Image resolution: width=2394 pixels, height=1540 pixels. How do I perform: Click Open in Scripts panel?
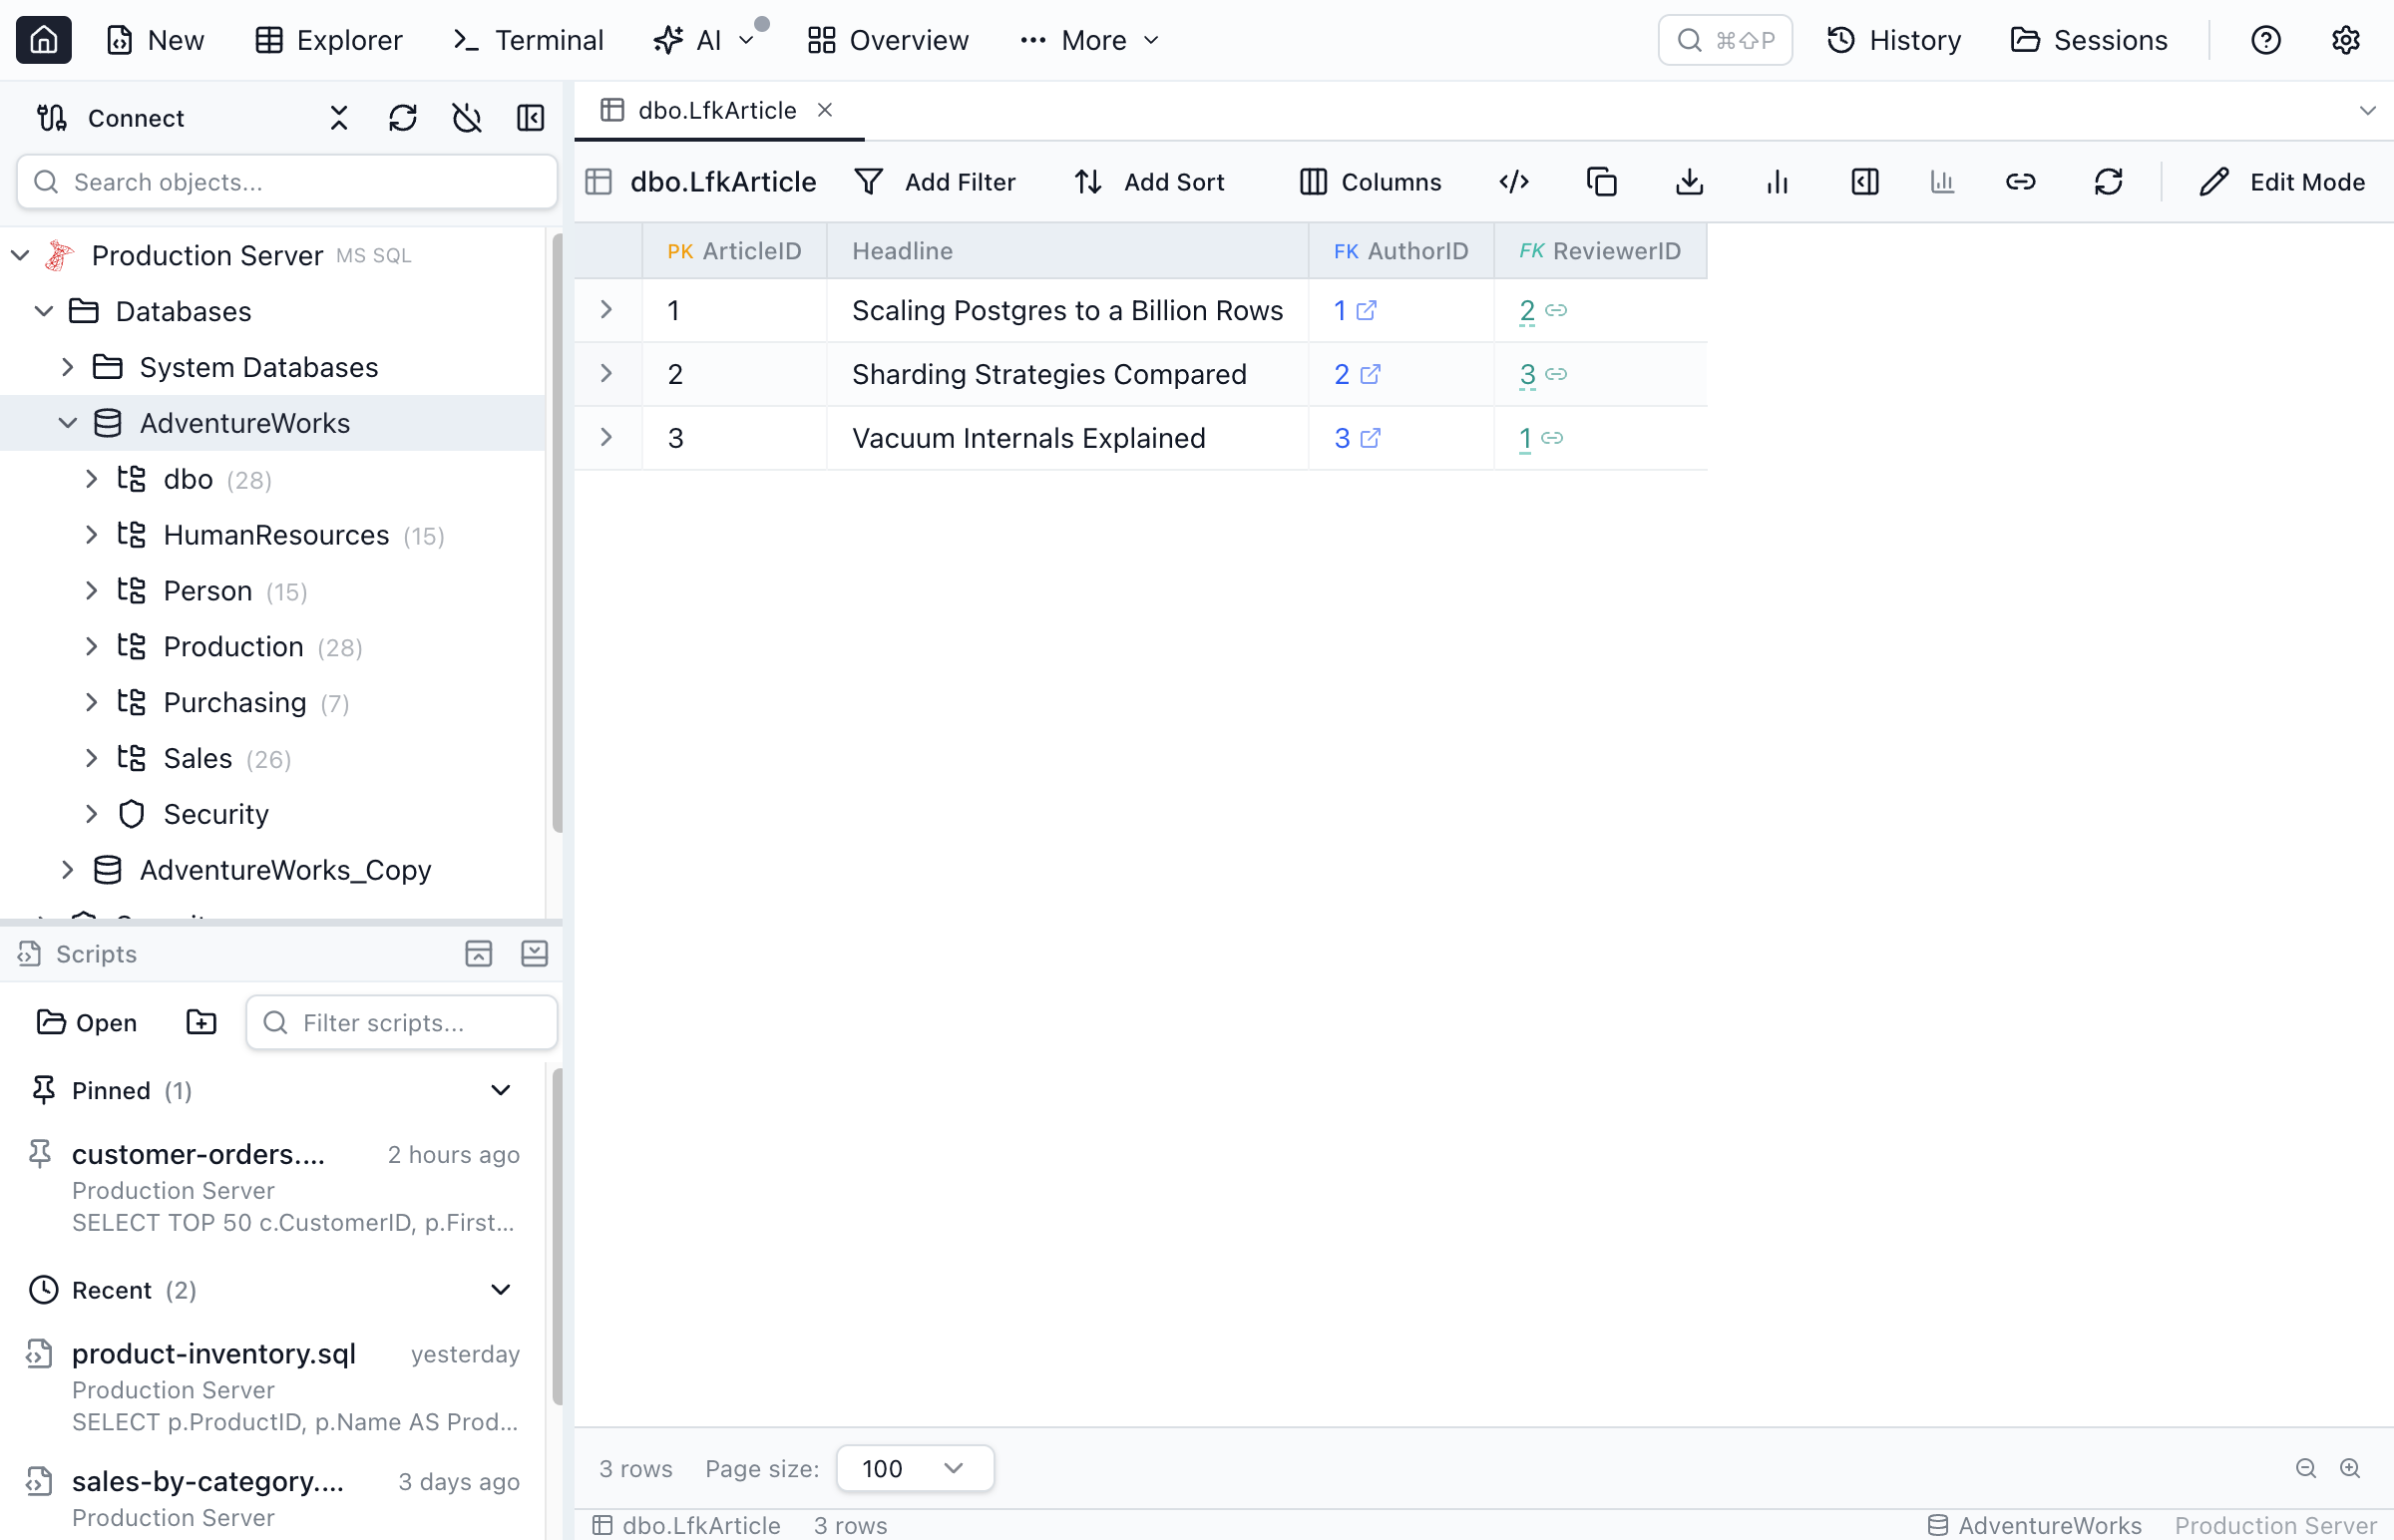coord(87,1022)
